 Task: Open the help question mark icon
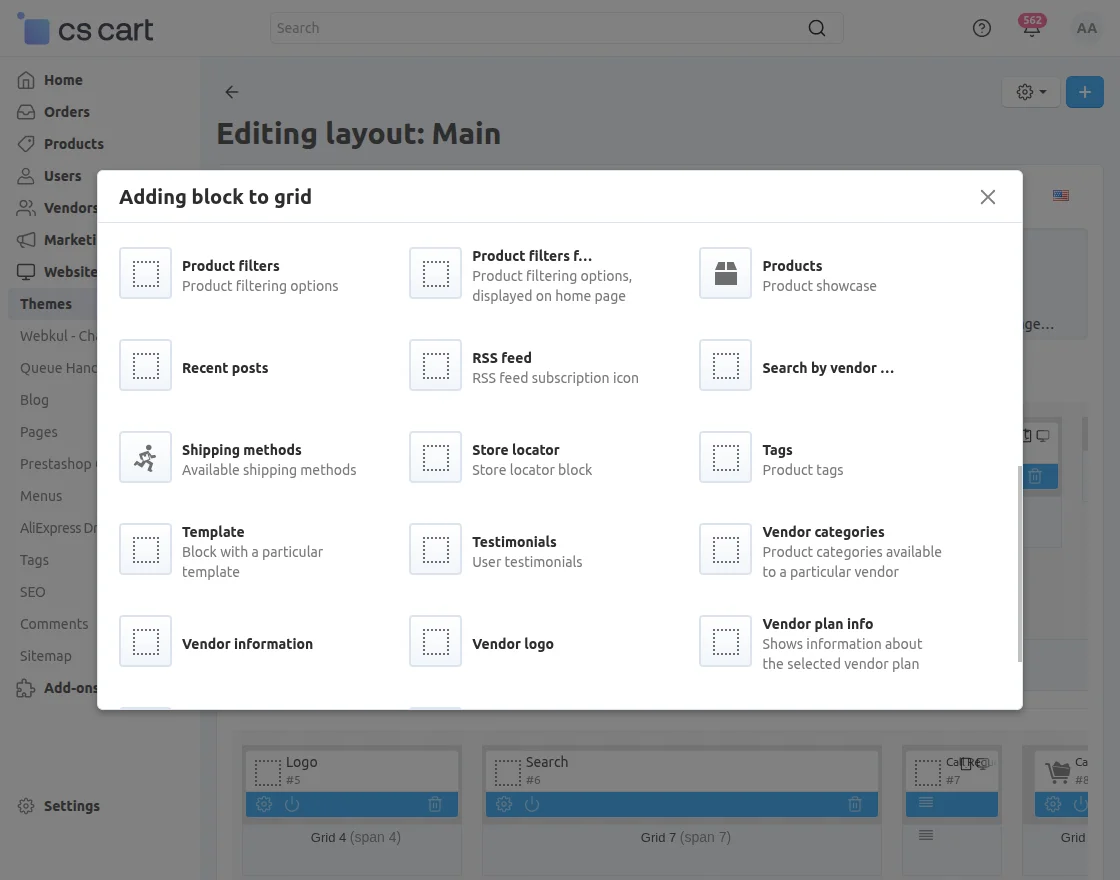[982, 28]
